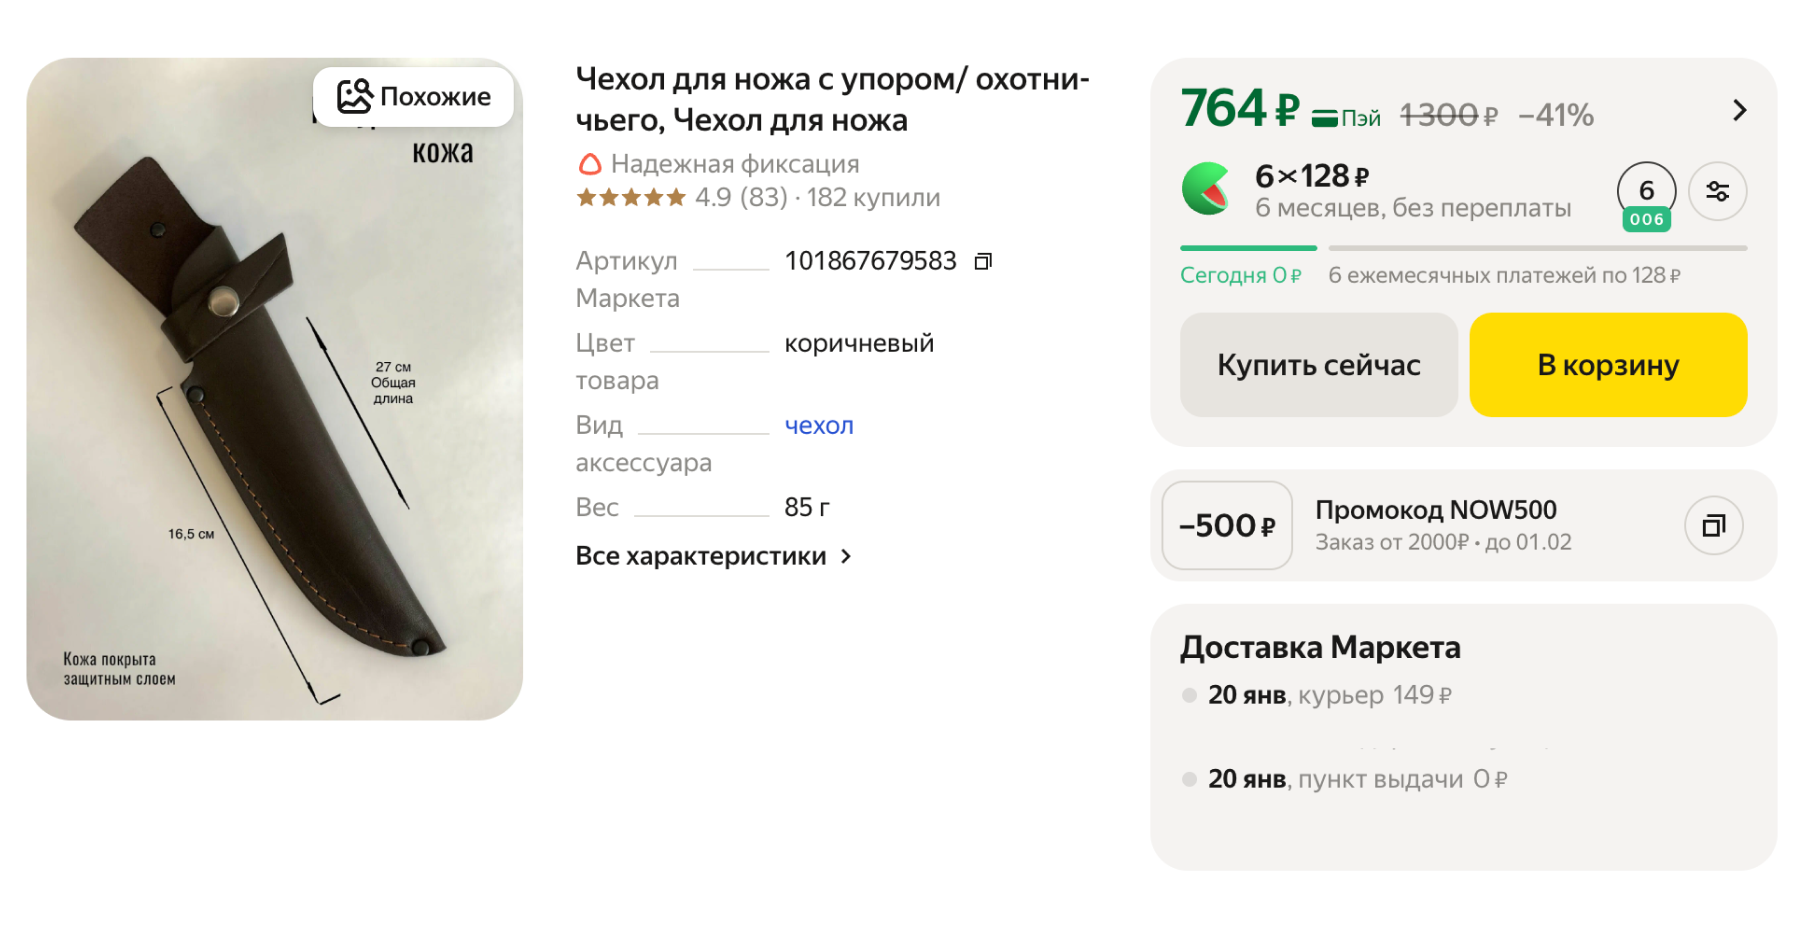This screenshot has width=1800, height=942.
Task: Click the Купить сейчас button
Action: (x=1317, y=364)
